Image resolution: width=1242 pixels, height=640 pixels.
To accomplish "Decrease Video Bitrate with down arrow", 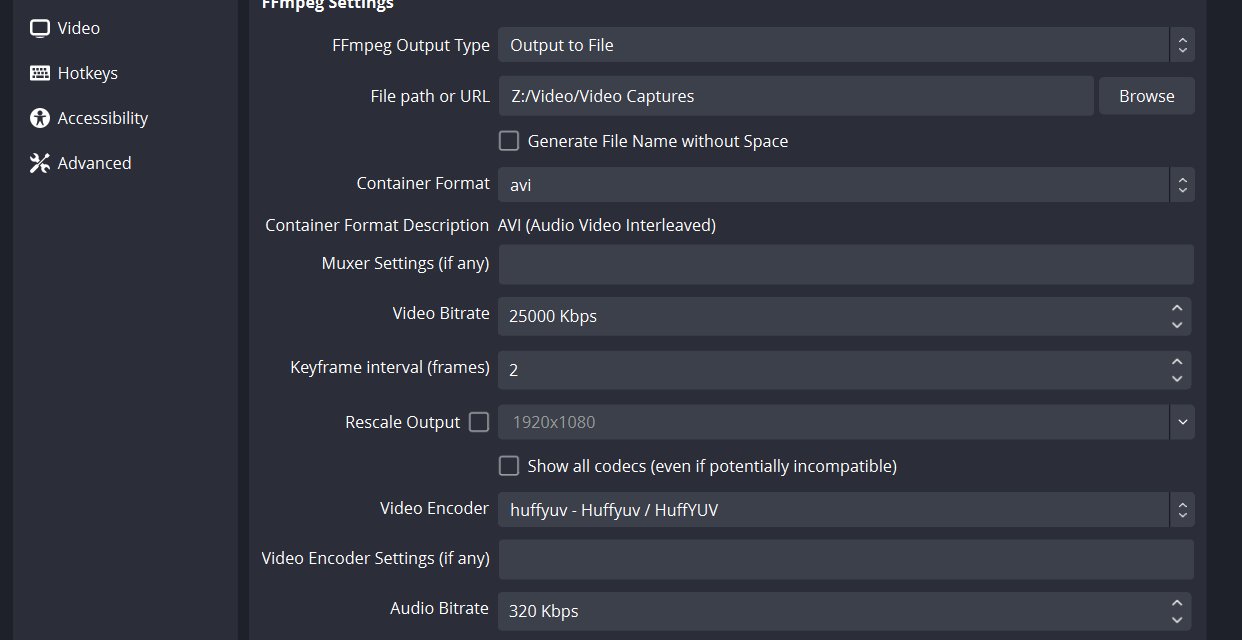I will click(1177, 325).
